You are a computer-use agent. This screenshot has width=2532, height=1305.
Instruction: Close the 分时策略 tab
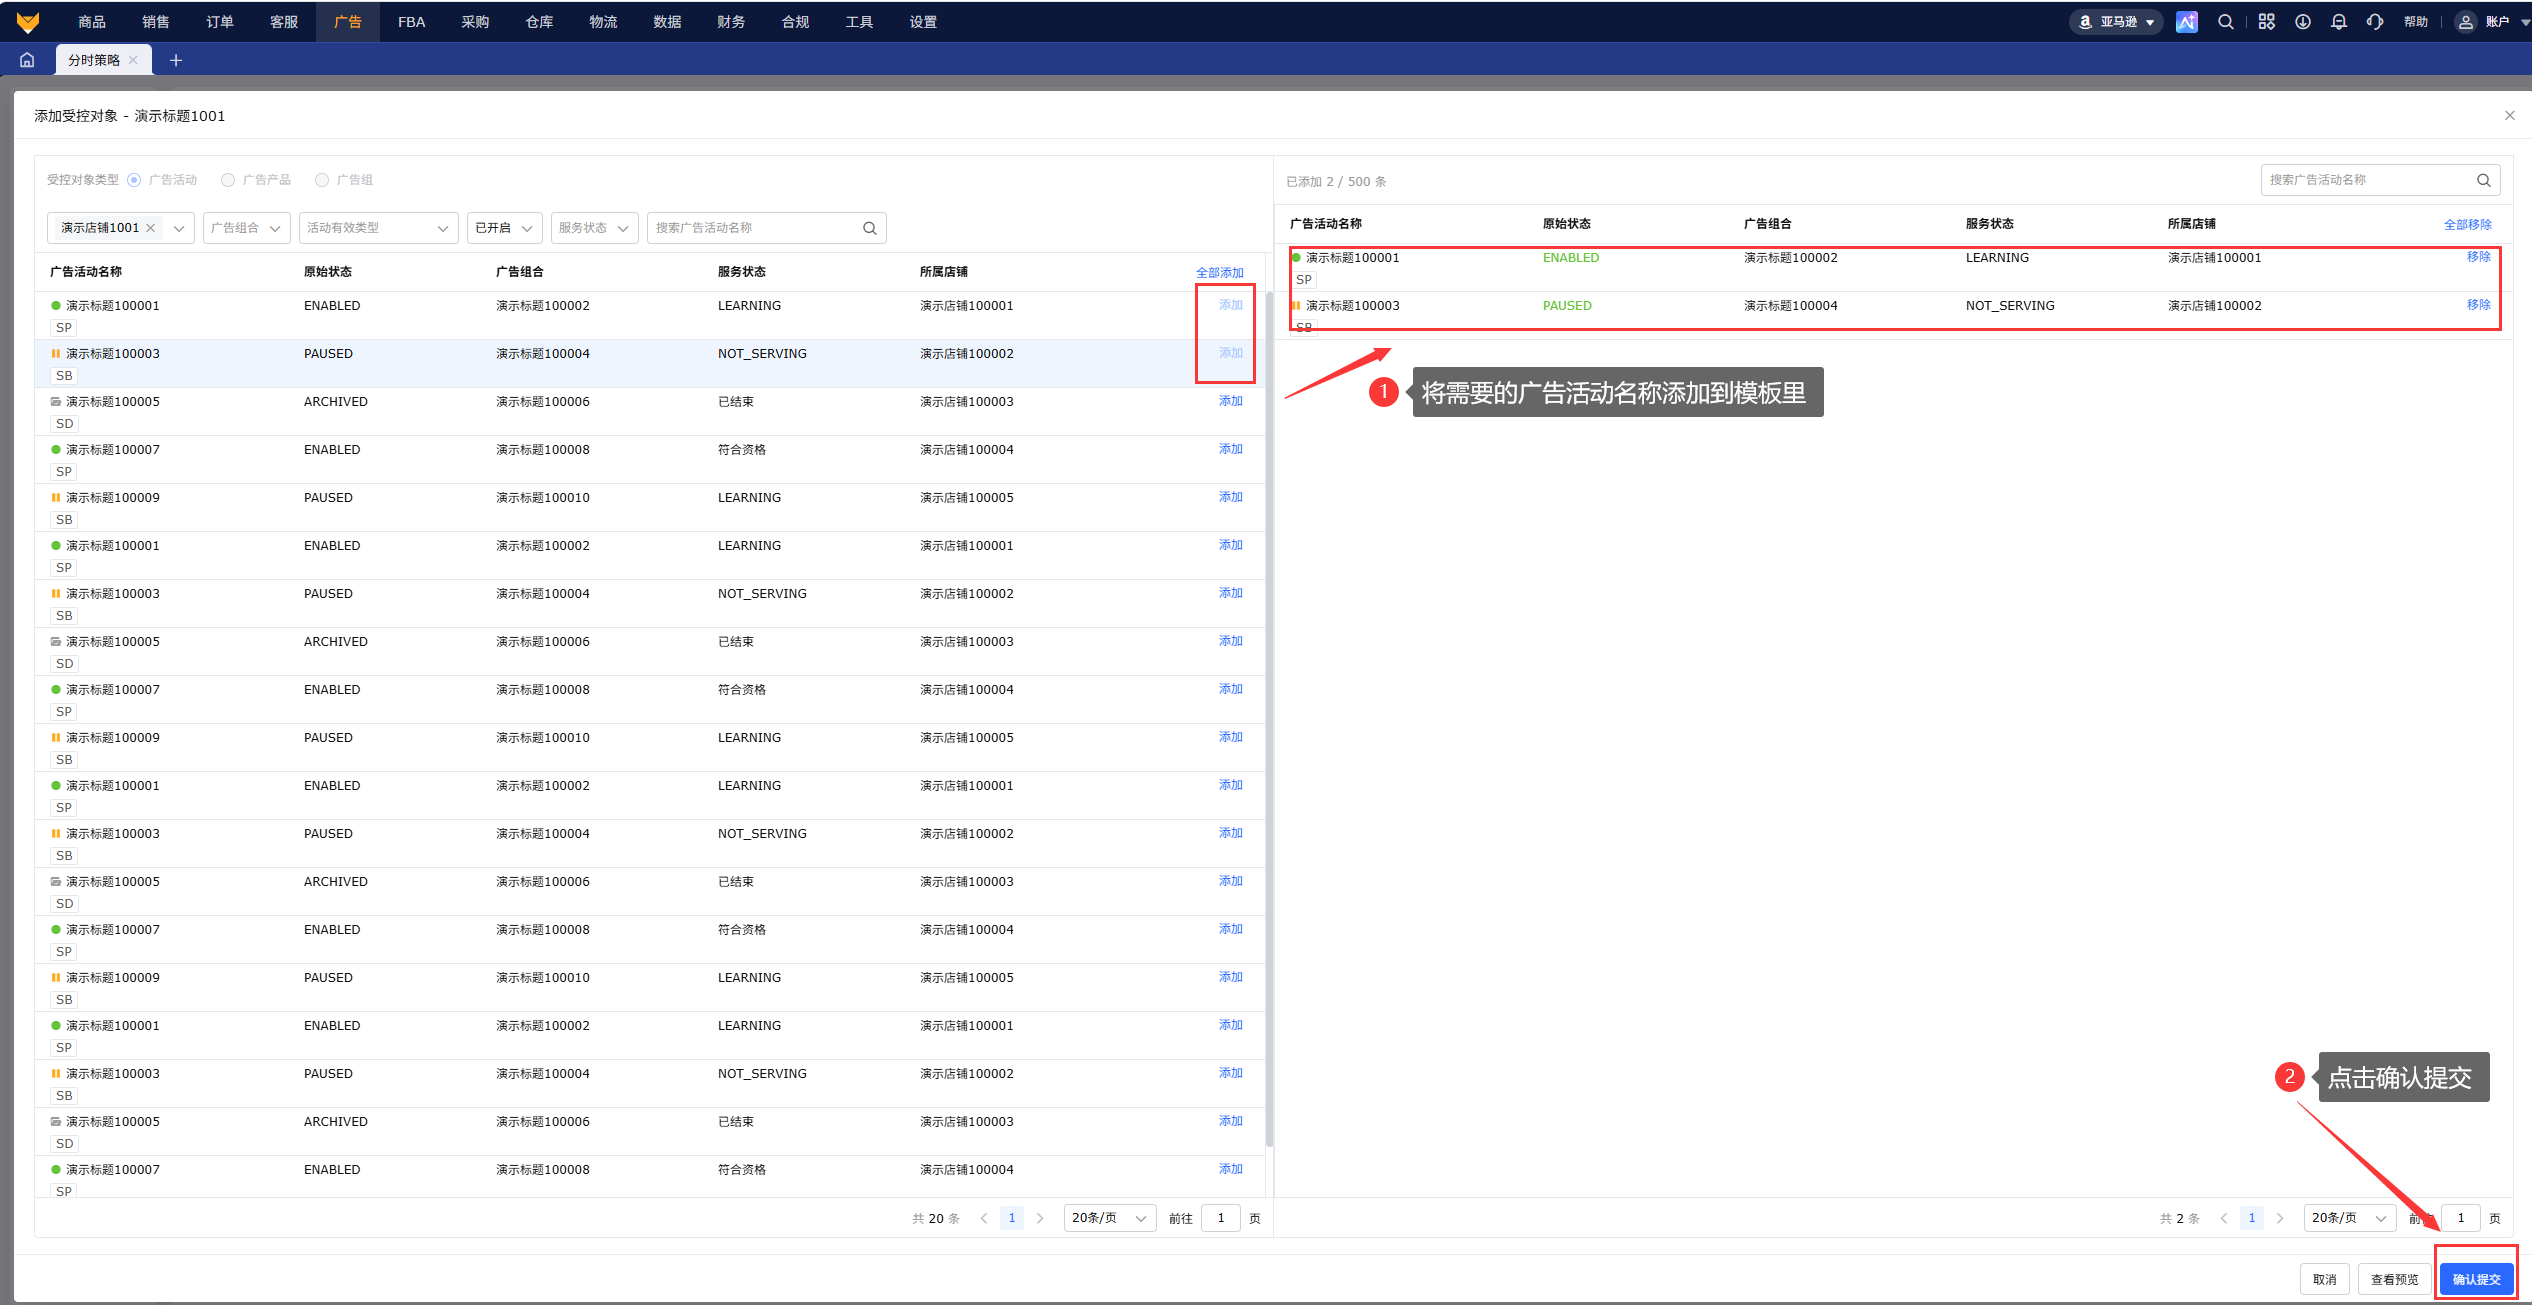point(133,60)
